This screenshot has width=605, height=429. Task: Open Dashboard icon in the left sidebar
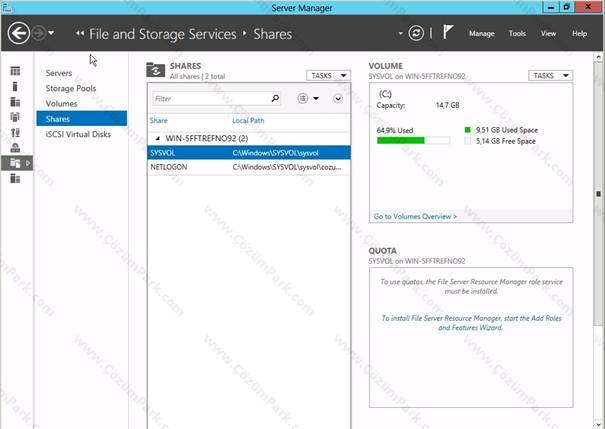click(15, 71)
